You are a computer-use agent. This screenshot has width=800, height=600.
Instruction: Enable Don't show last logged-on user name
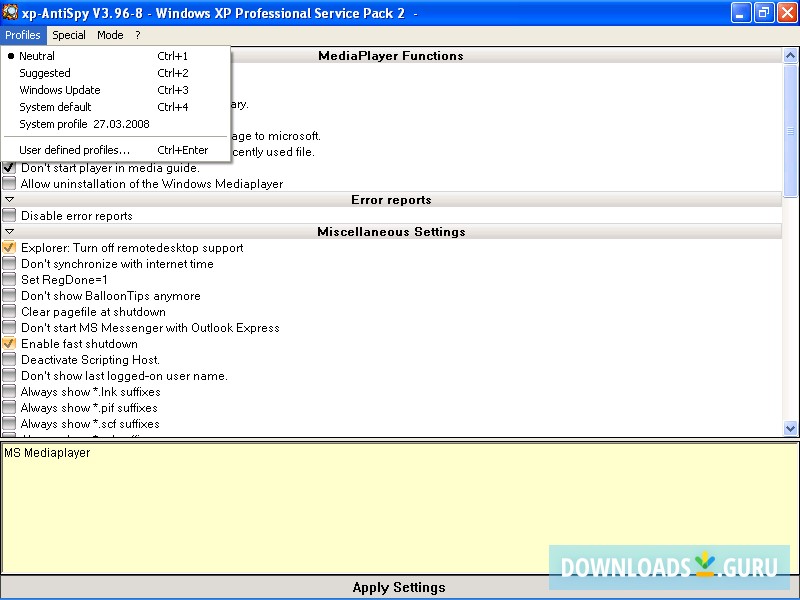(9, 376)
